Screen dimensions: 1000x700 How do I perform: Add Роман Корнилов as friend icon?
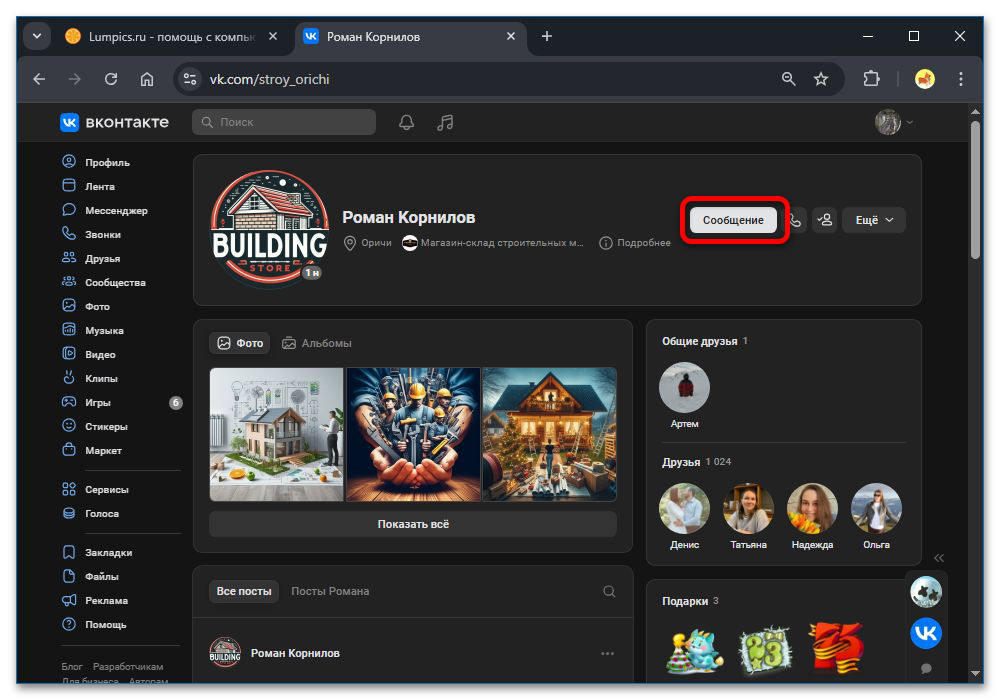click(825, 220)
